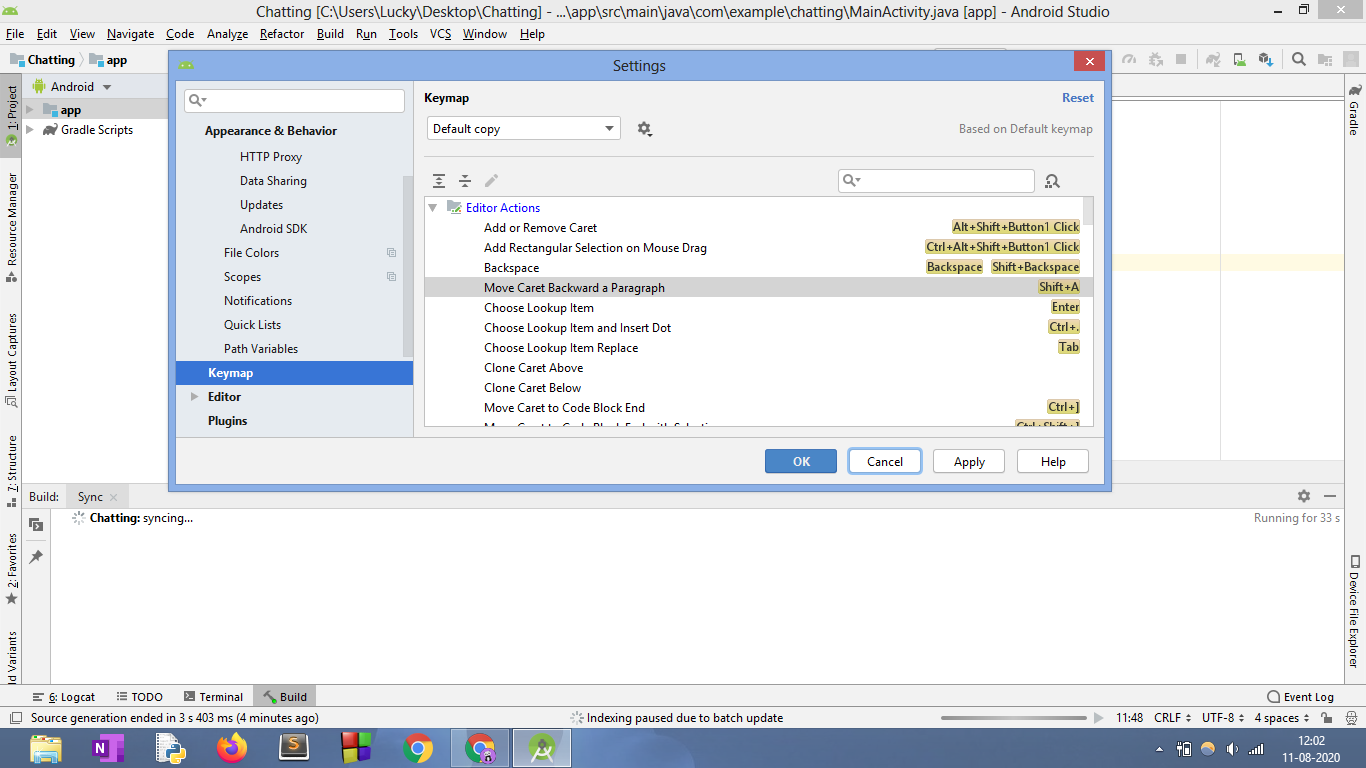1366x768 pixels.
Task: Expand Gradle Scripts in Project tree
Action: tap(30, 130)
